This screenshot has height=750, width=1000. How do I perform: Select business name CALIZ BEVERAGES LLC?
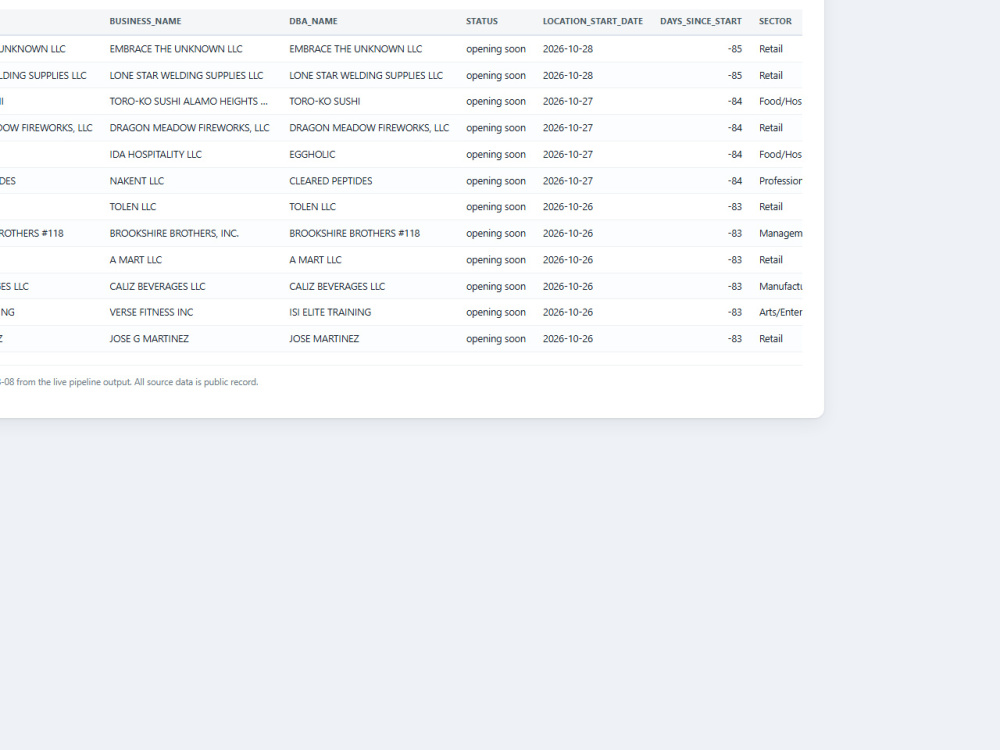tap(158, 286)
